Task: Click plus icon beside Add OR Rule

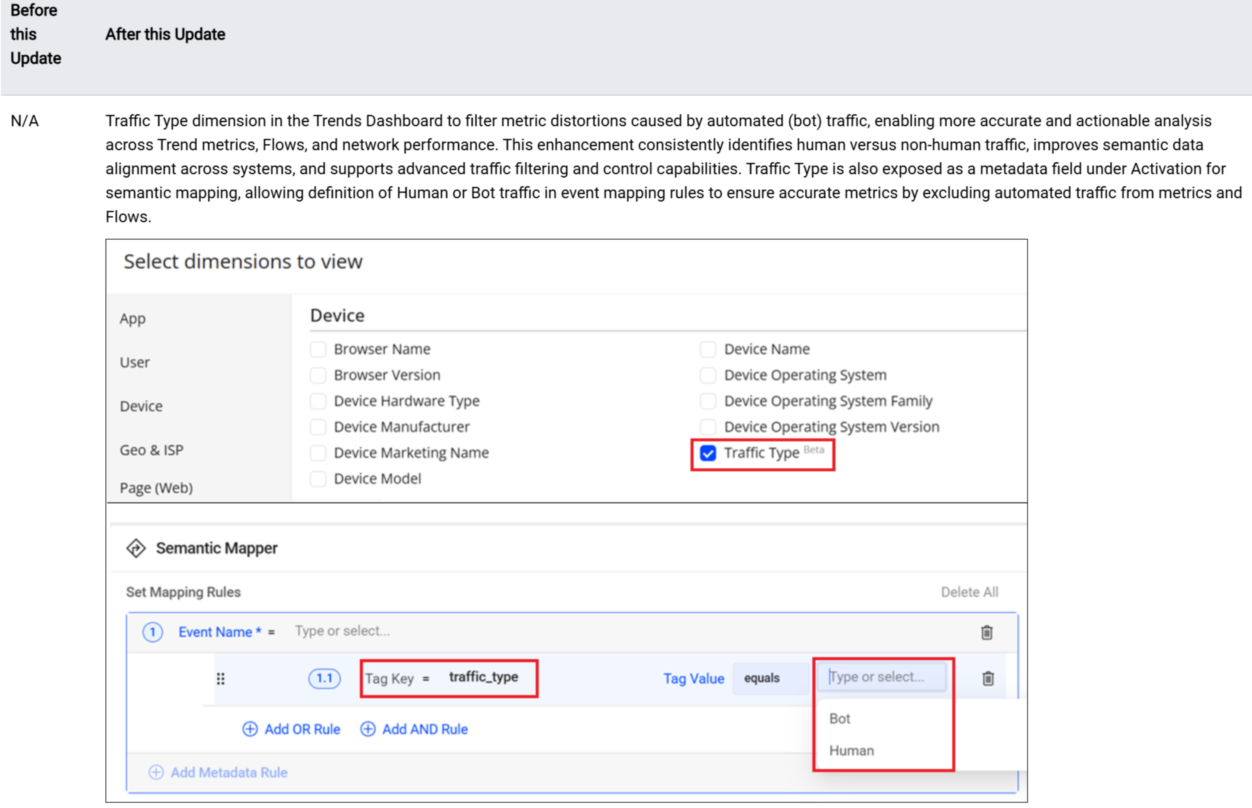Action: click(250, 729)
